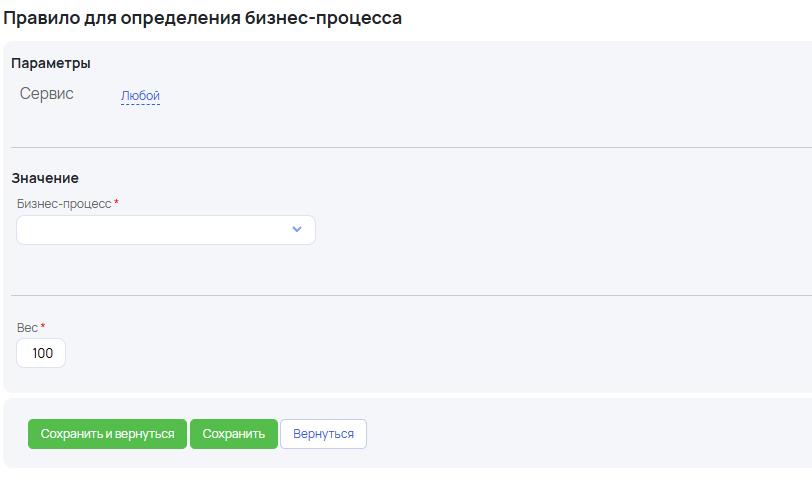Click the page title "Правило для определения бизнес-процесса"

[x=201, y=18]
